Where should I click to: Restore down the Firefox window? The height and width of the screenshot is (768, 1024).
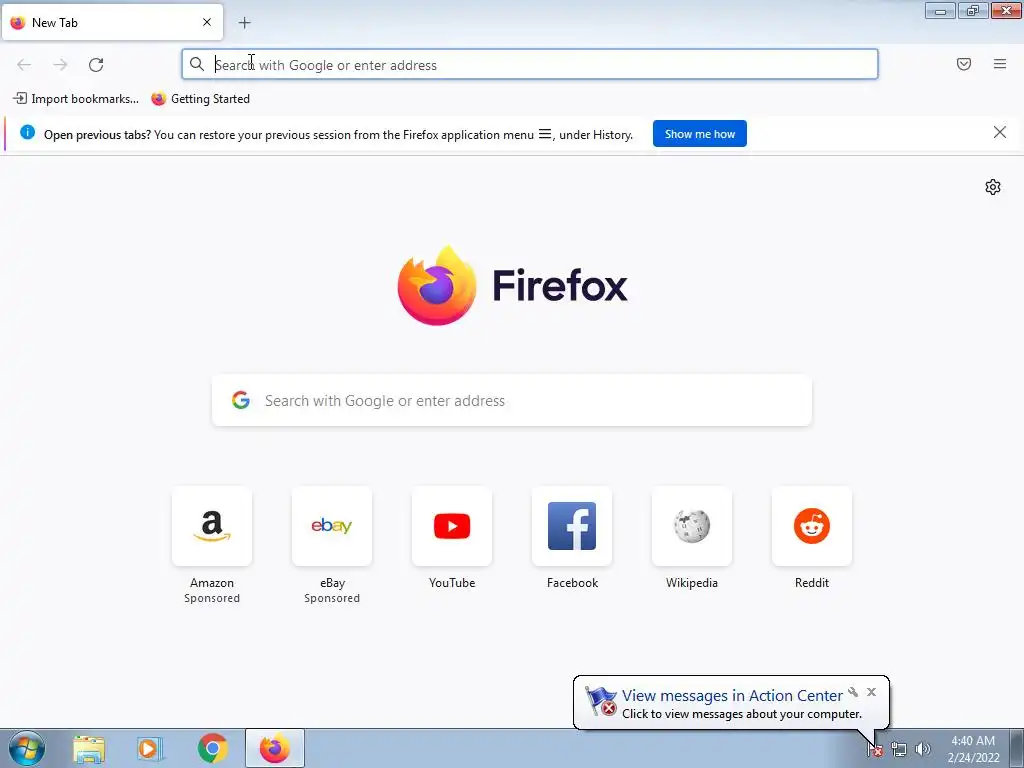tap(973, 11)
